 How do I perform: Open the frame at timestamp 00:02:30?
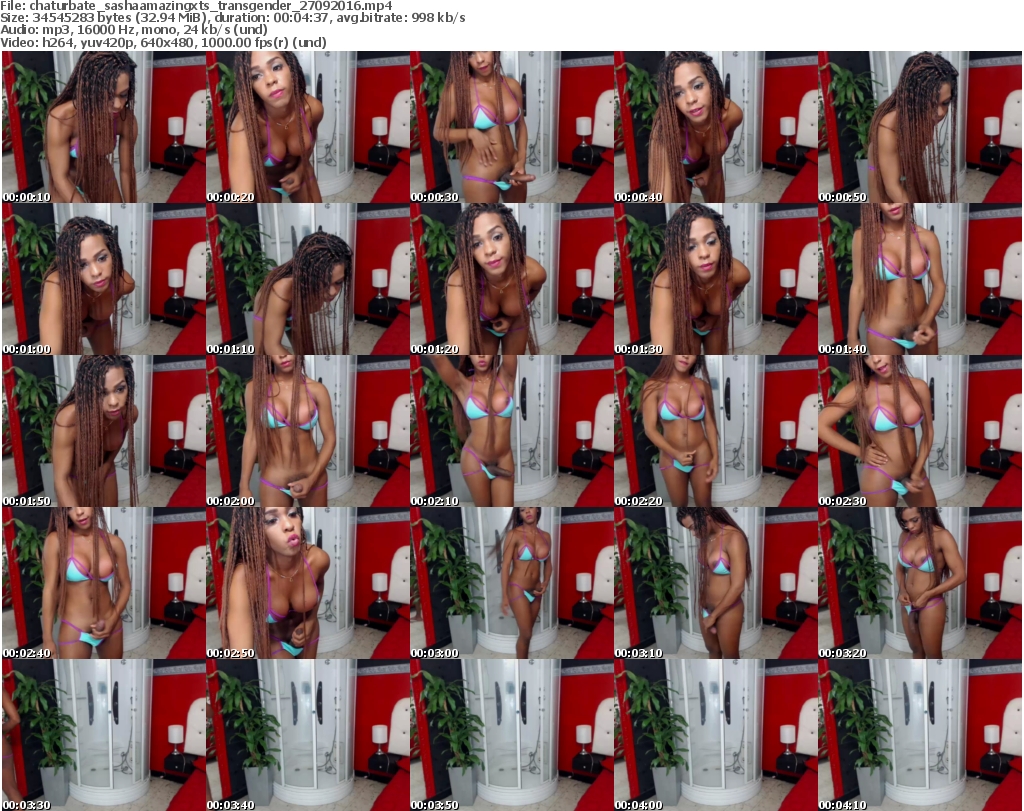click(x=920, y=432)
